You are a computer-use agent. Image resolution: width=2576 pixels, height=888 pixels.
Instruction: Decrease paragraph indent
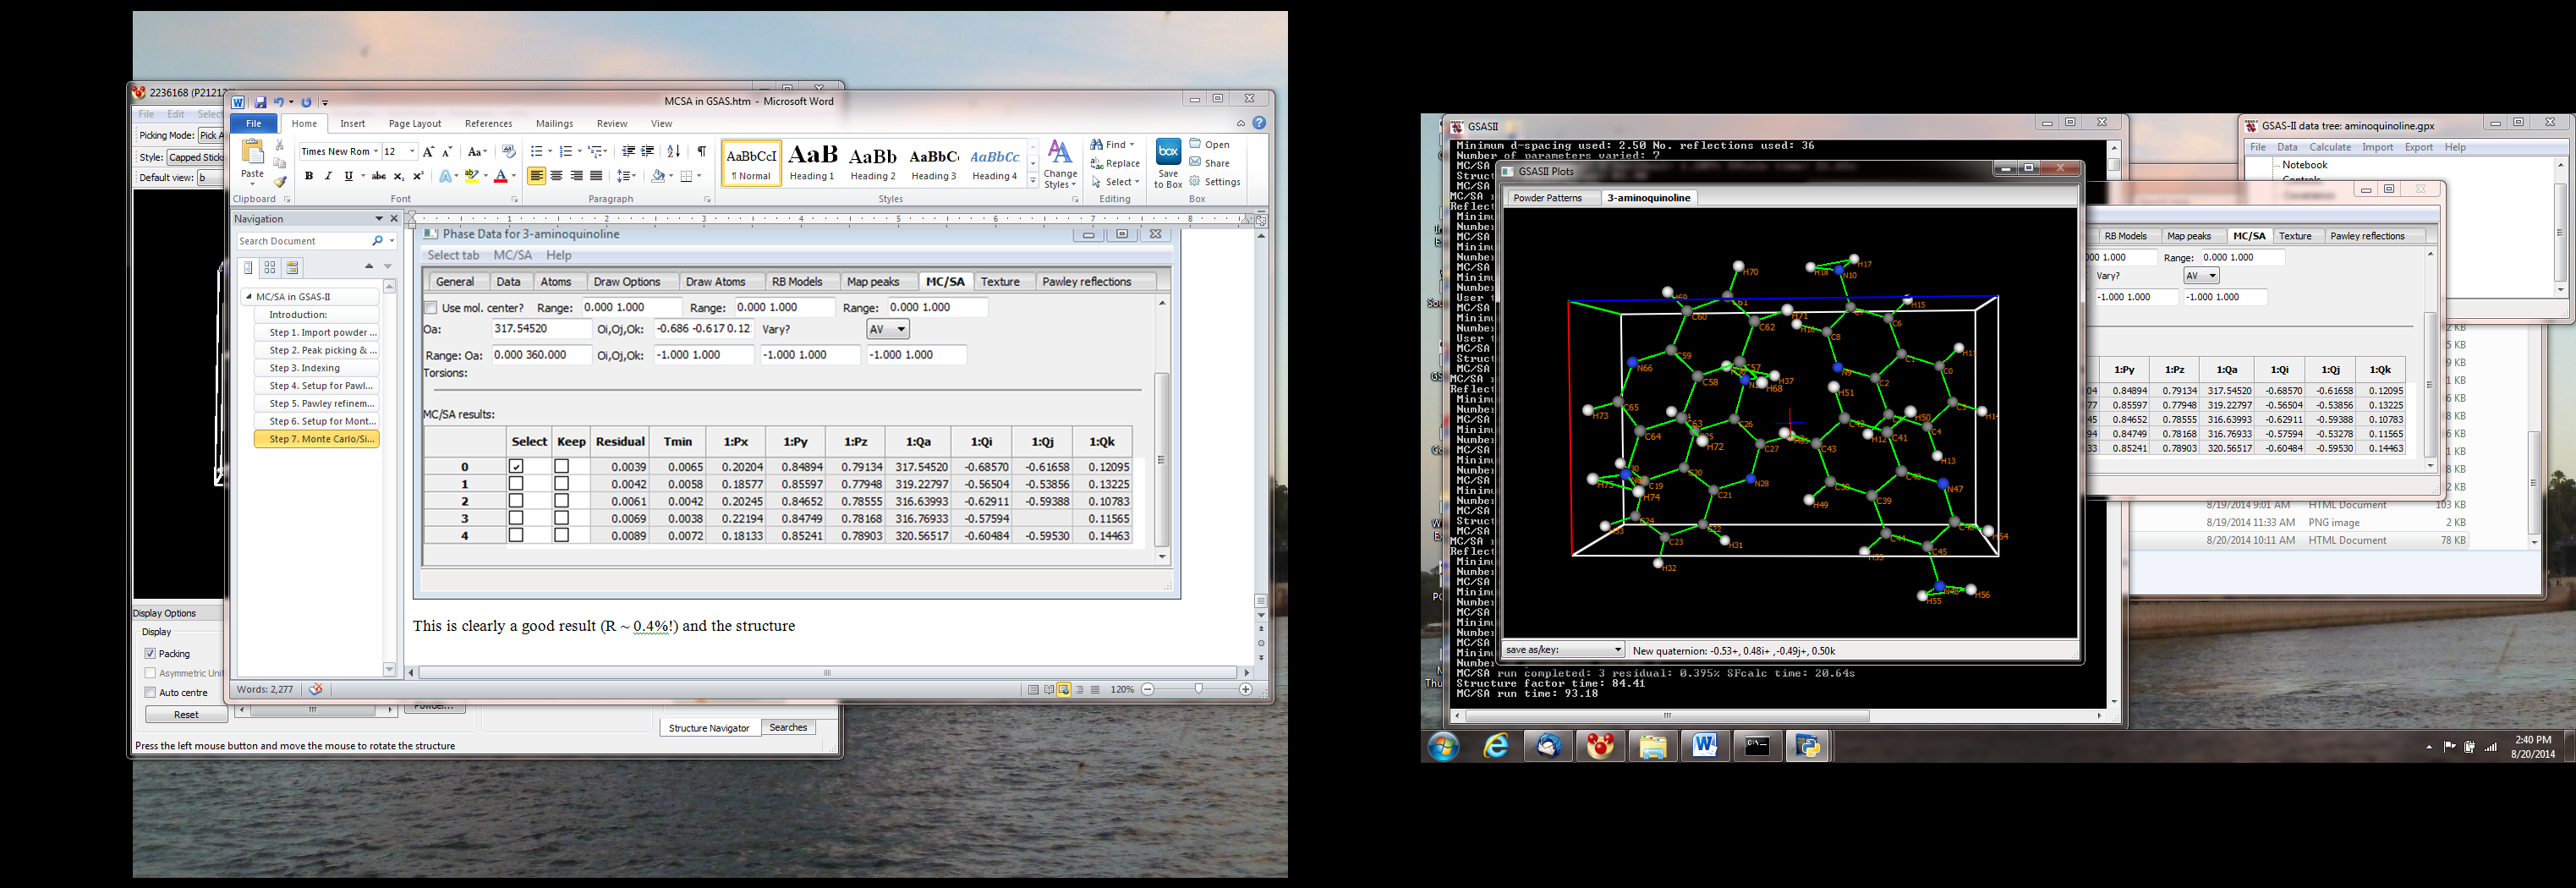628,152
